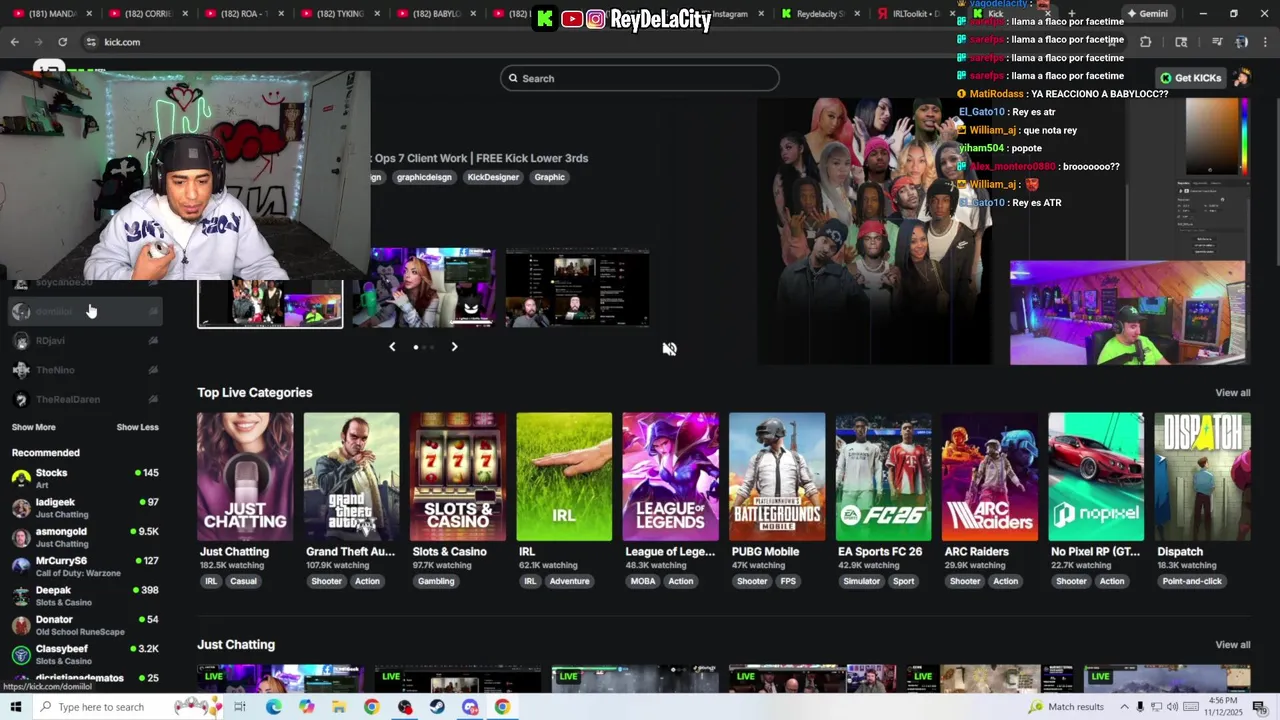The height and width of the screenshot is (720, 1280).
Task: Click the Adventure tag under IRL
Action: coord(569,581)
